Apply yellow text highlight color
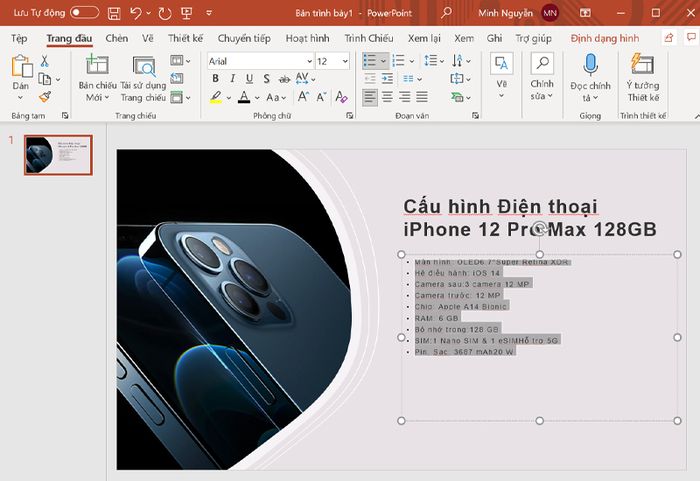The width and height of the screenshot is (700, 481). 216,97
